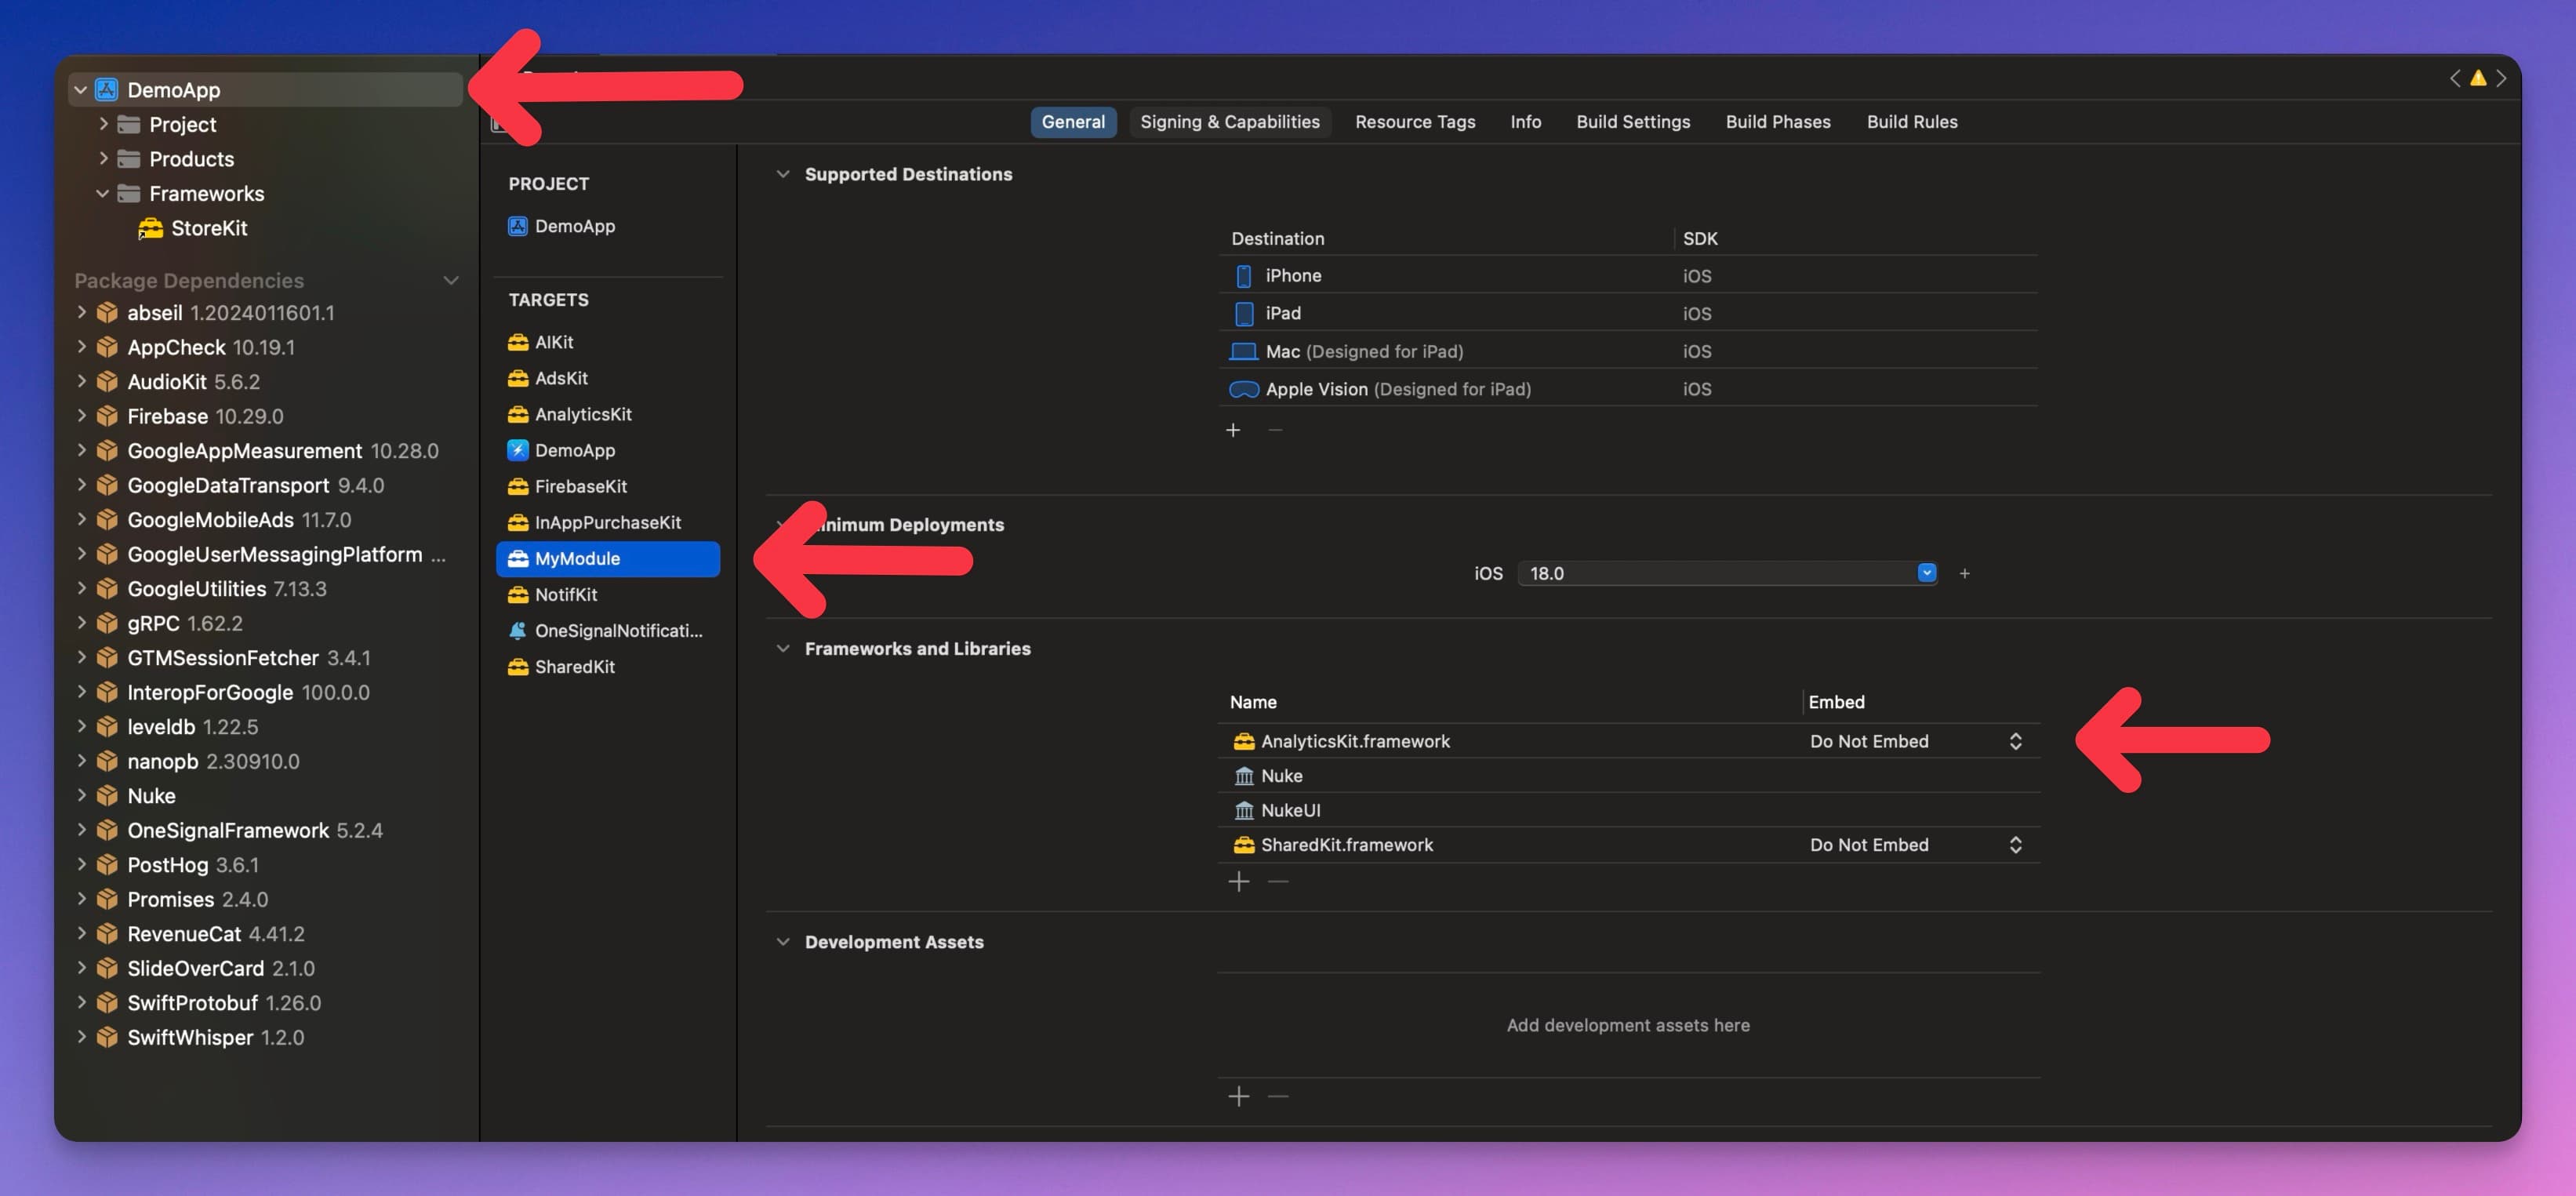This screenshot has width=2576, height=1196.
Task: Open the Build Phases tab
Action: [x=1777, y=122]
